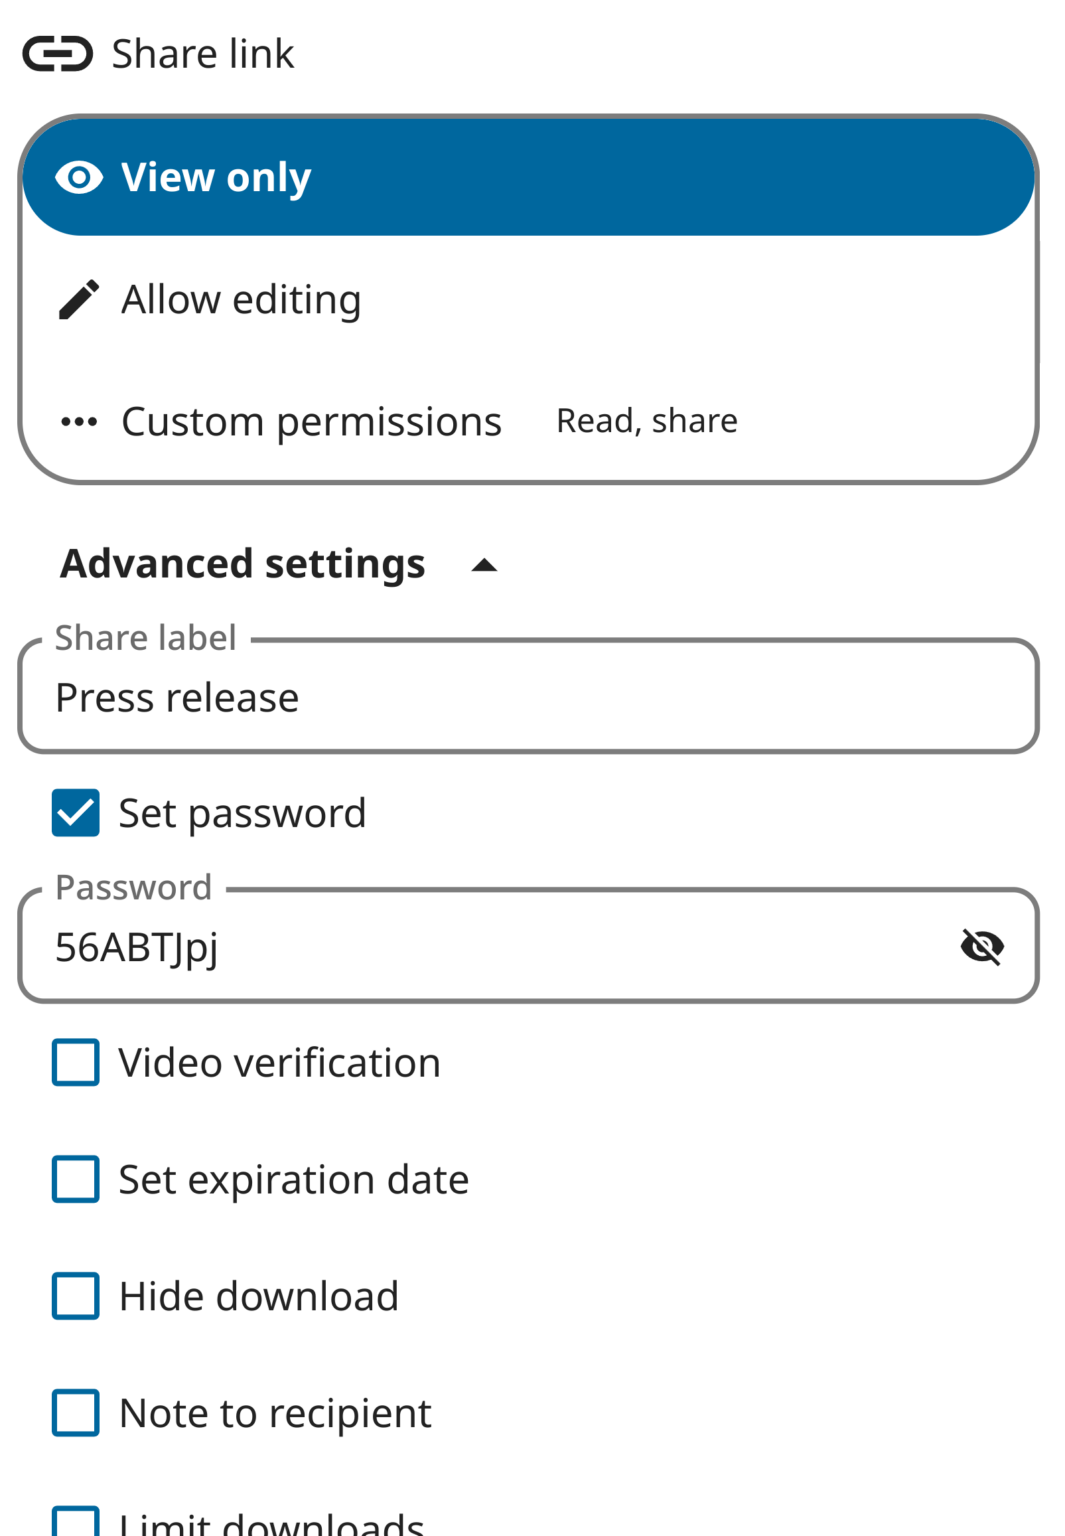
Task: Click the checkmark icon inside Set password box
Action: [74, 813]
